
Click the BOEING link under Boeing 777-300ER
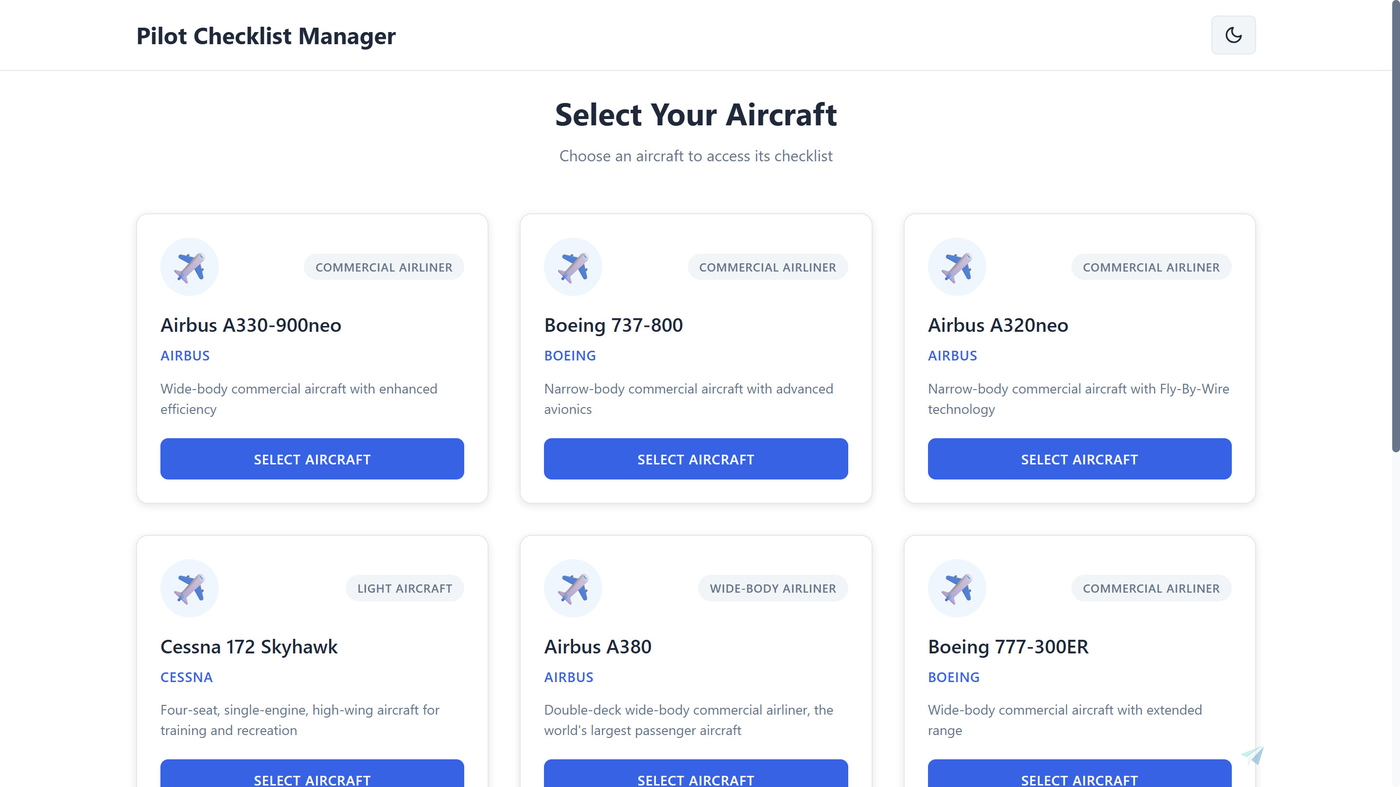[953, 677]
